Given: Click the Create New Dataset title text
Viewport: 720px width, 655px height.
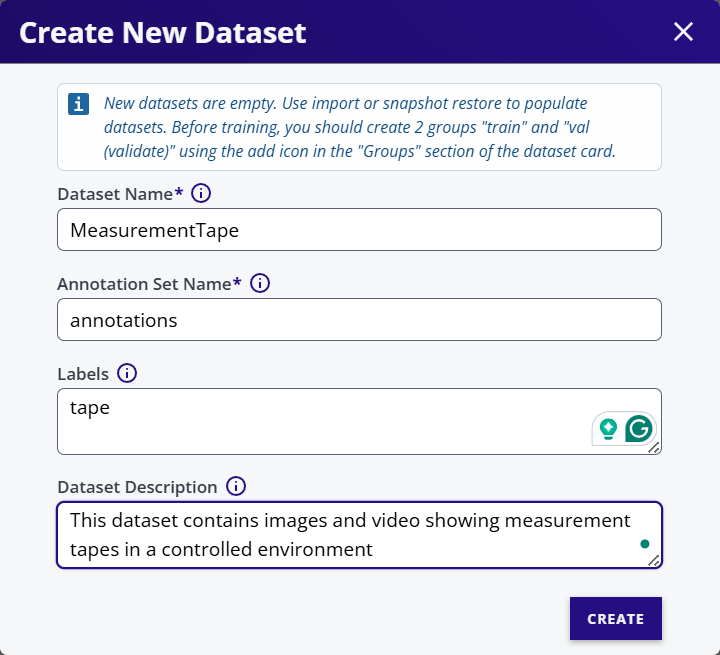Looking at the screenshot, I should (x=163, y=33).
